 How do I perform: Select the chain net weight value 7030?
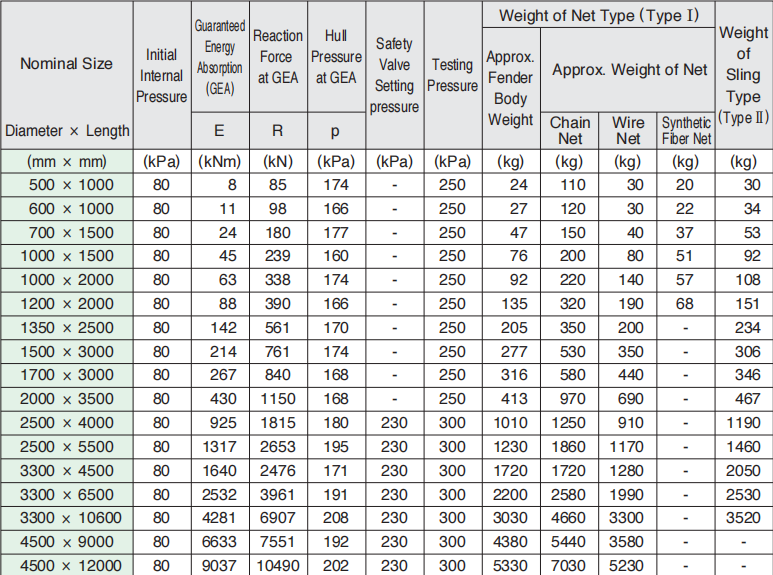(x=570, y=566)
